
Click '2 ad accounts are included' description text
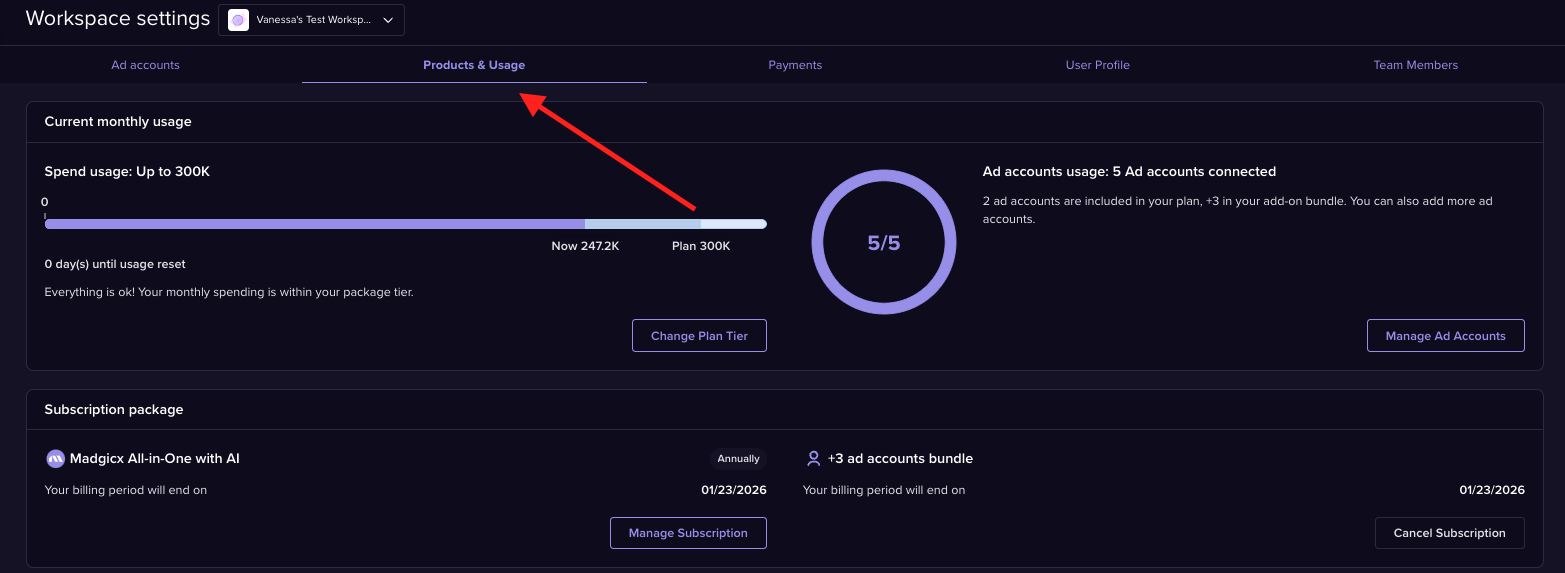click(1237, 210)
